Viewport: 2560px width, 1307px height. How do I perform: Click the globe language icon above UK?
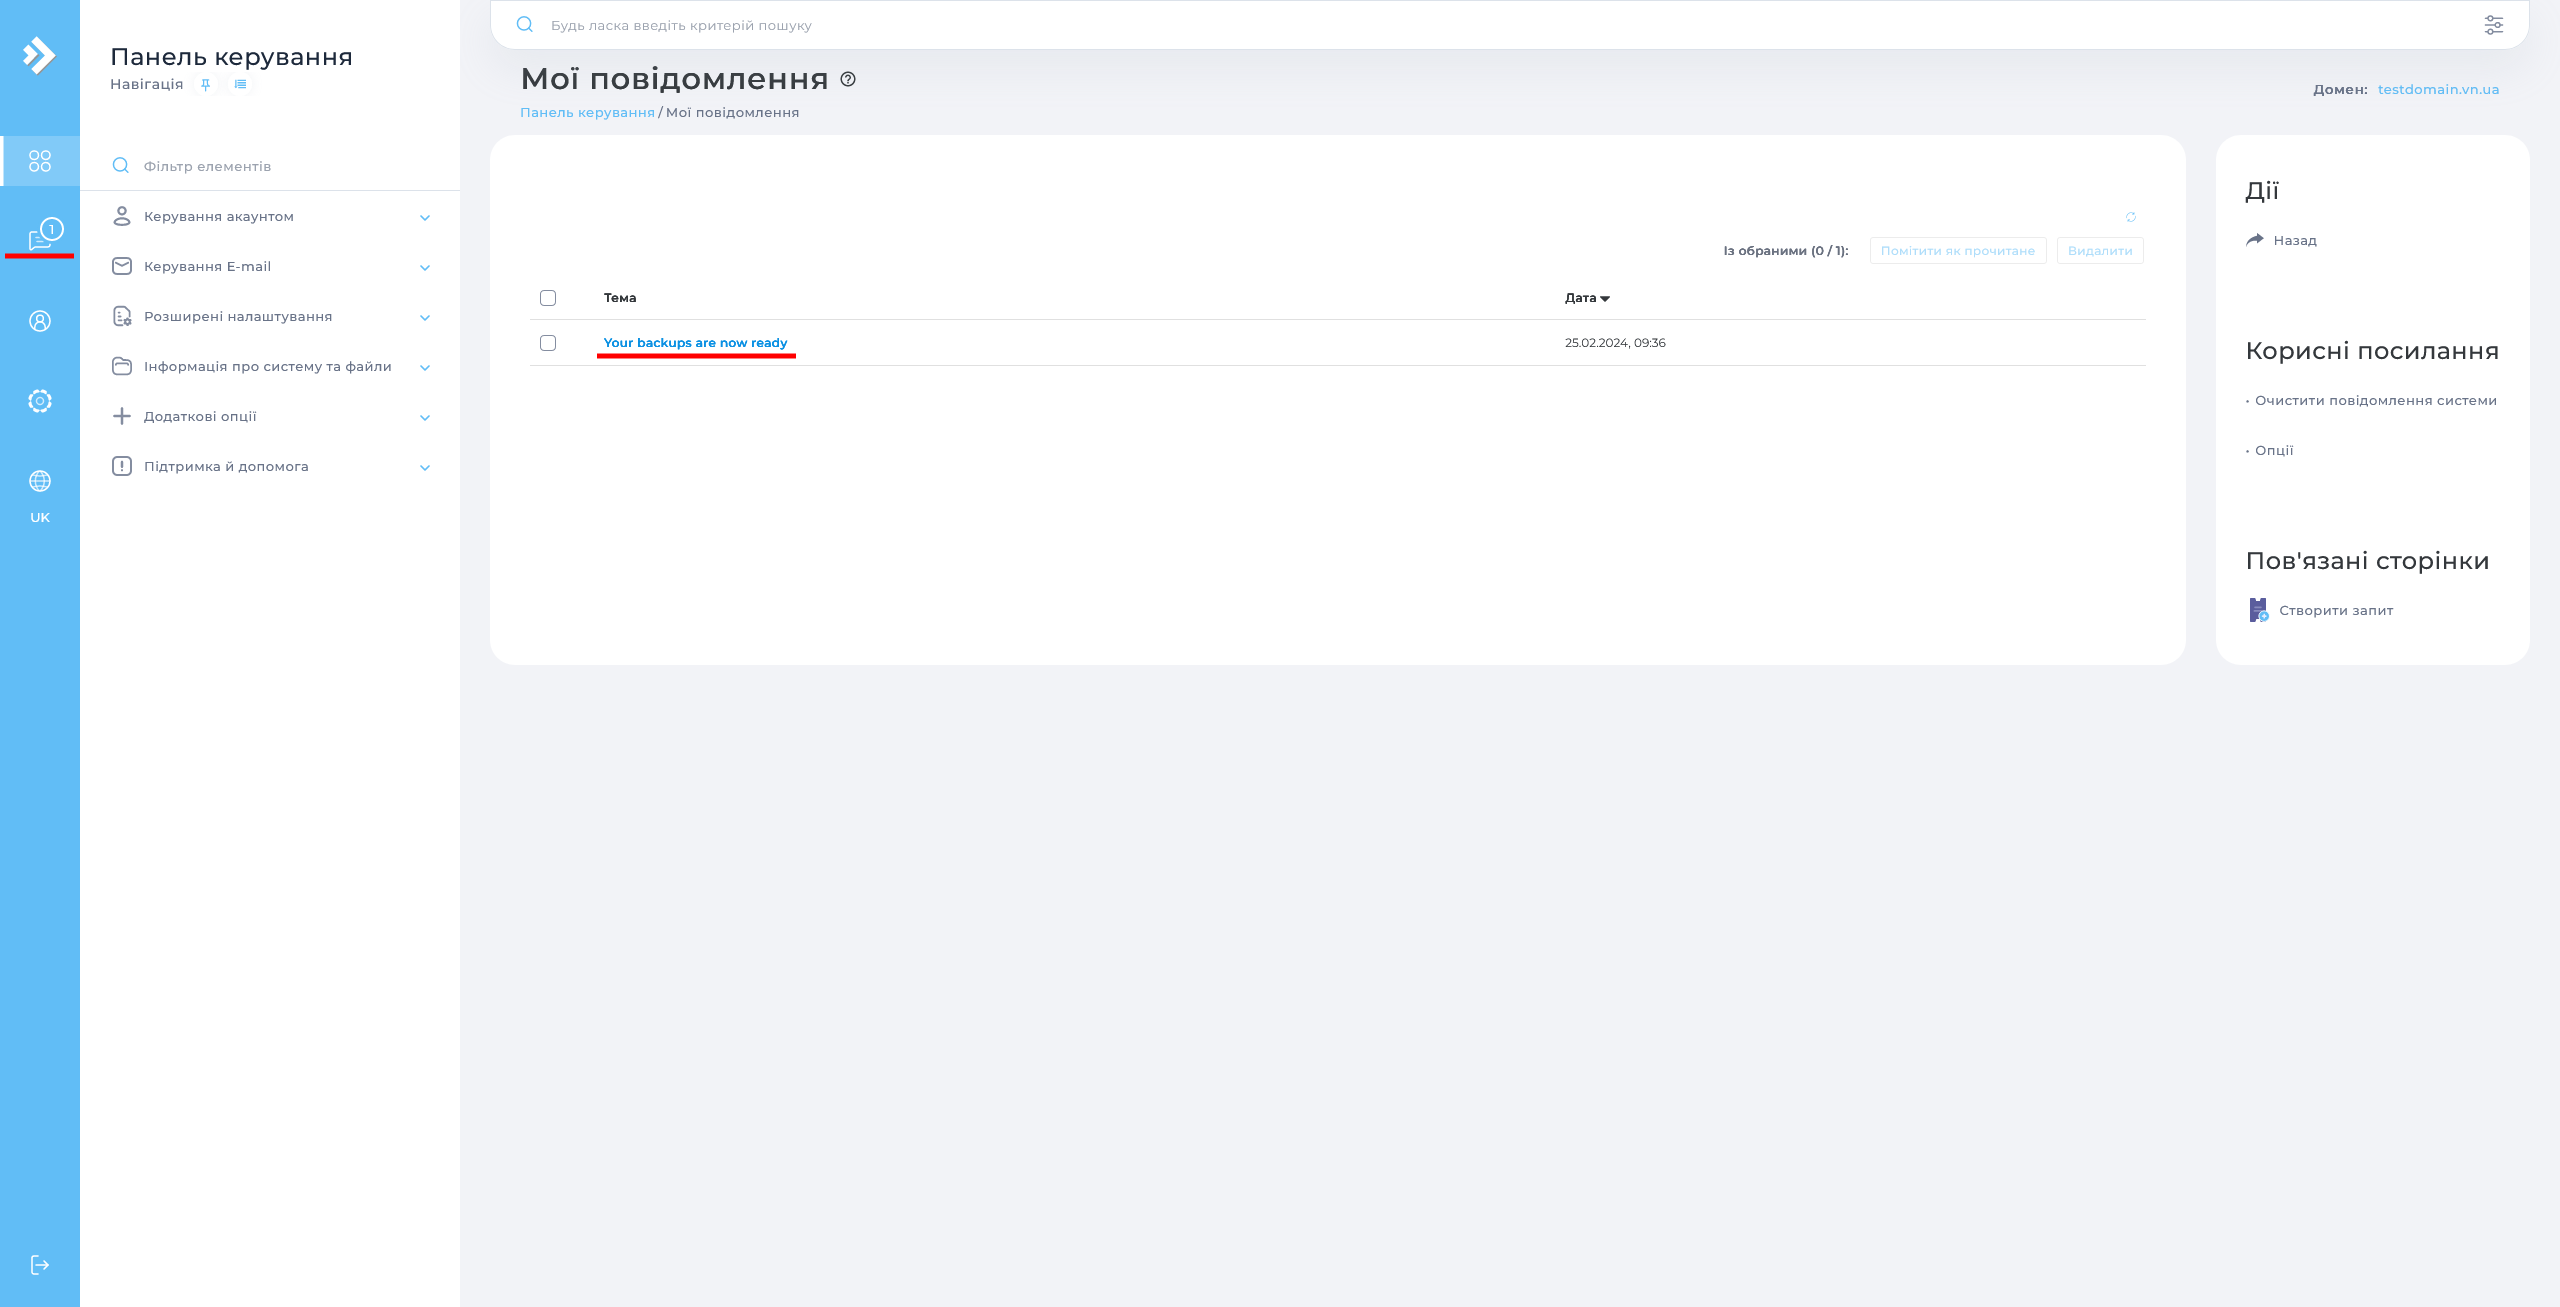click(40, 479)
